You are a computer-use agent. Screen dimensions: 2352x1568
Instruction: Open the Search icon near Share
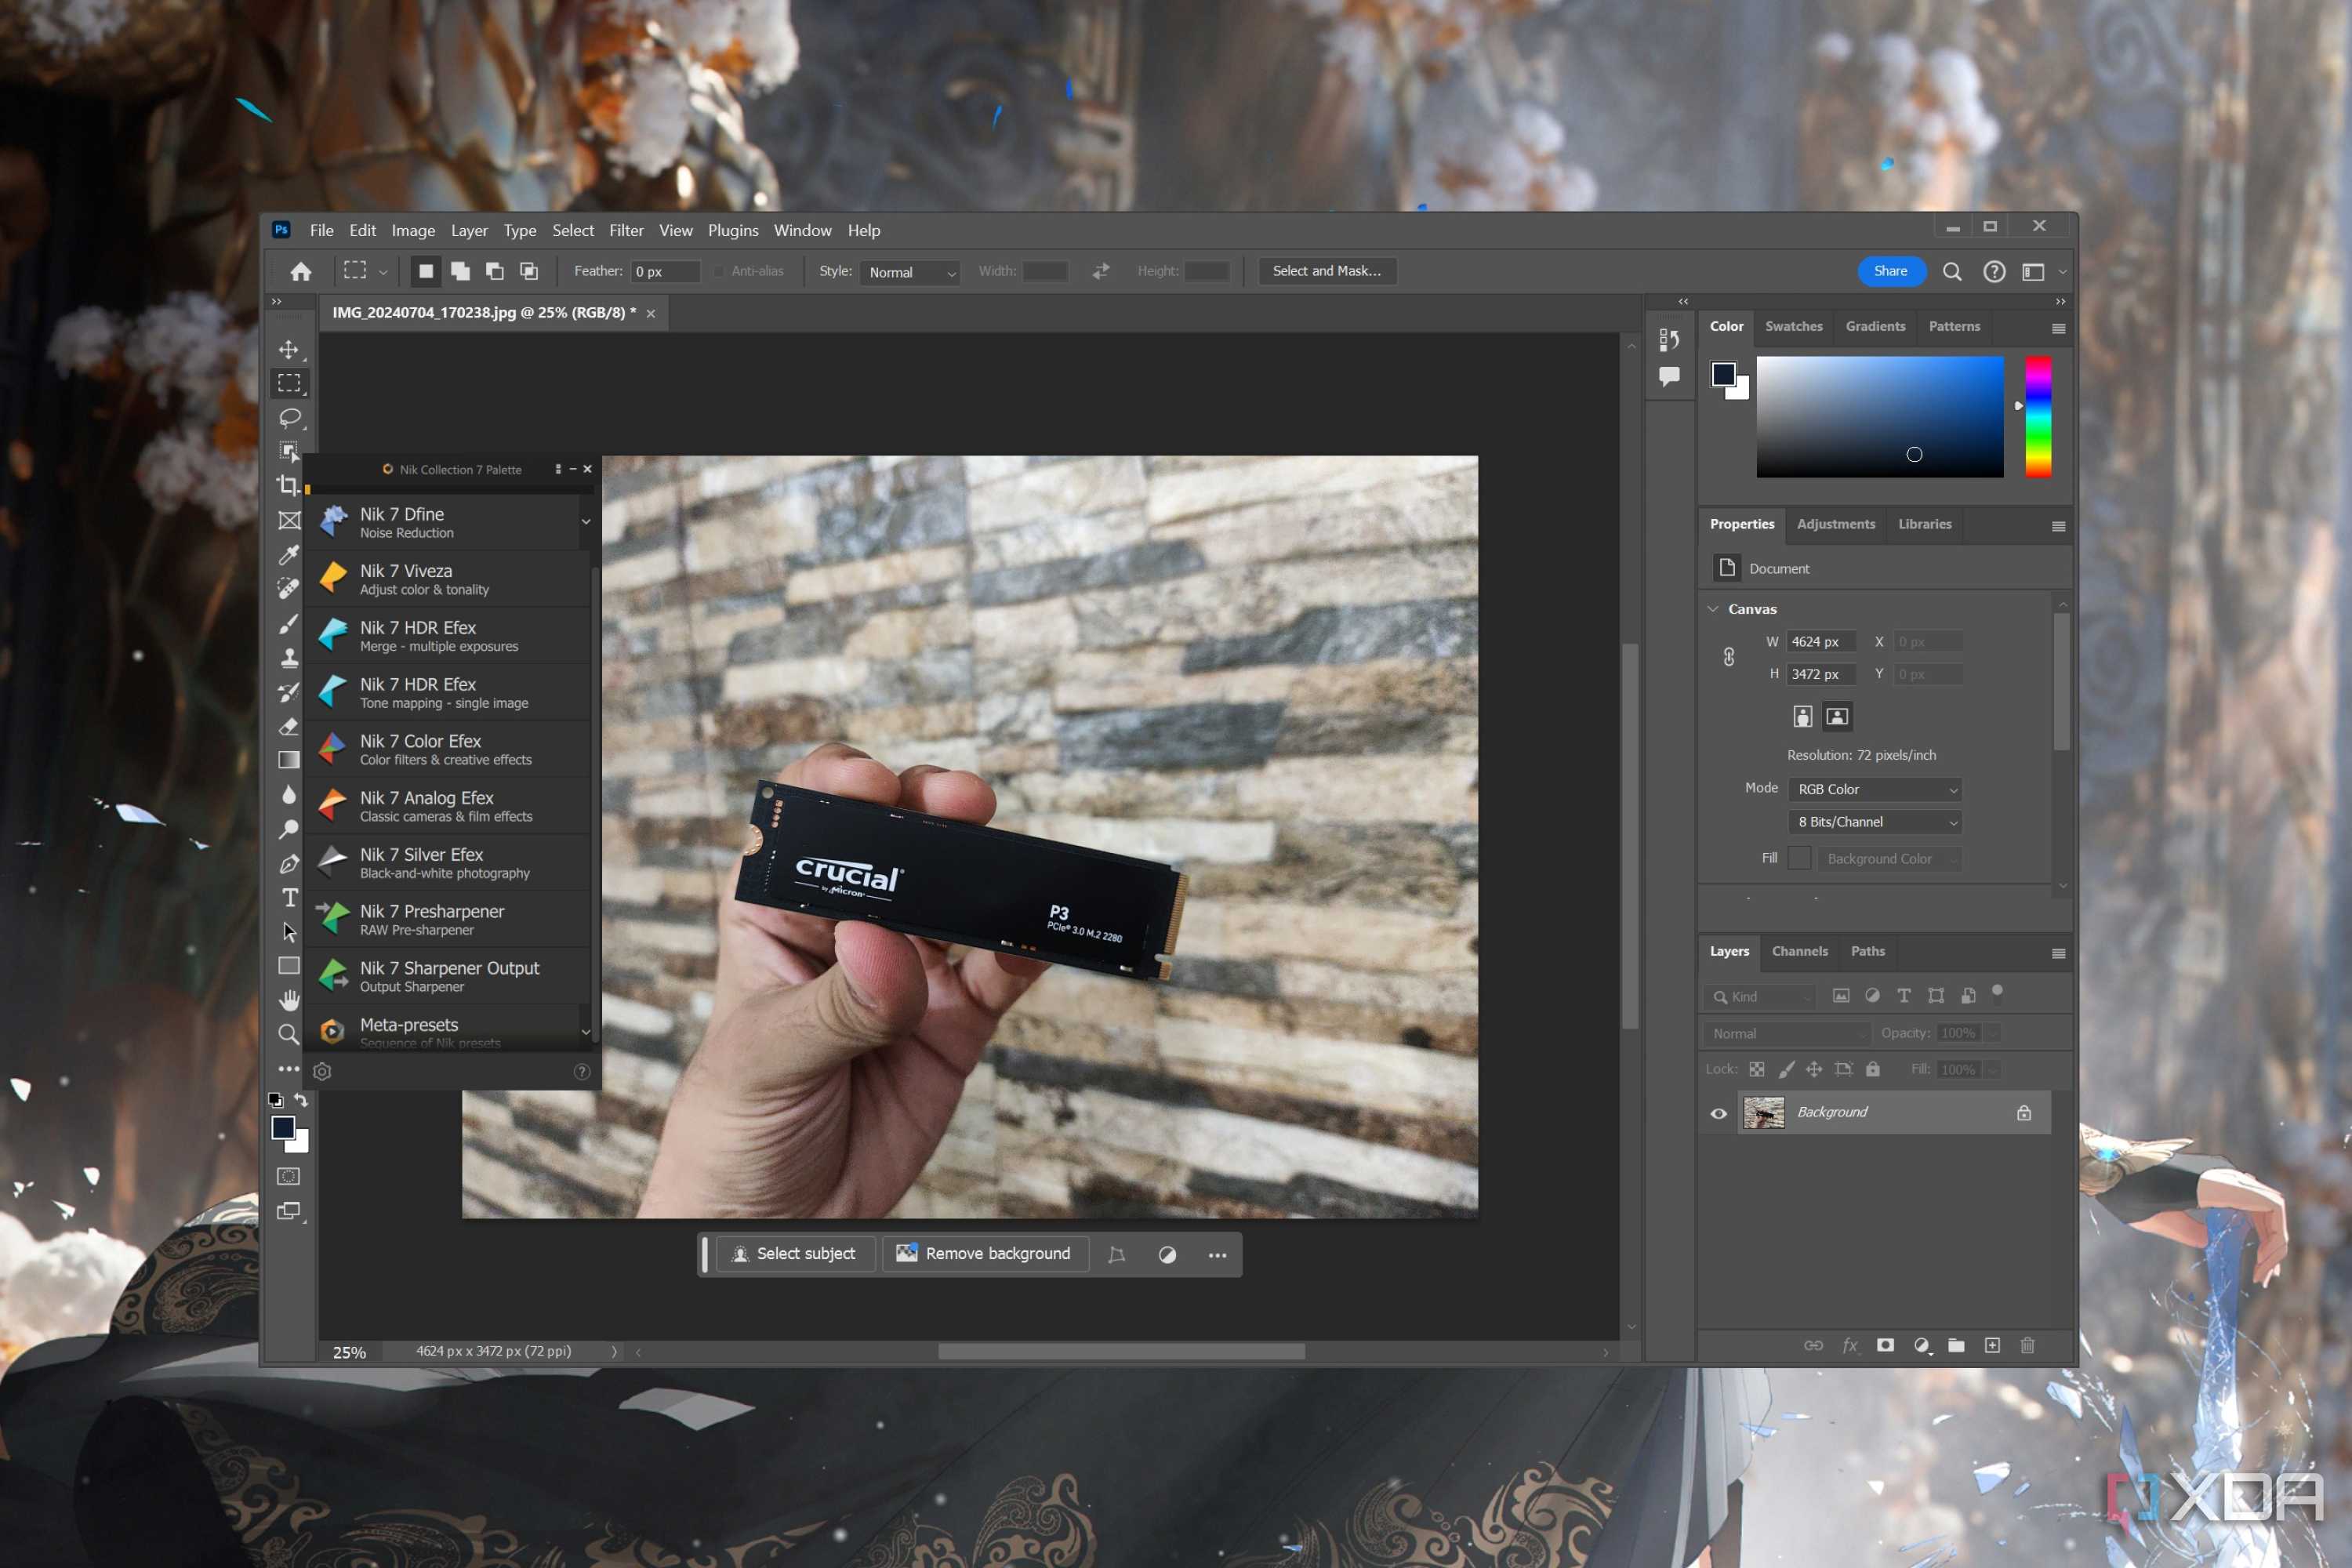point(1951,271)
